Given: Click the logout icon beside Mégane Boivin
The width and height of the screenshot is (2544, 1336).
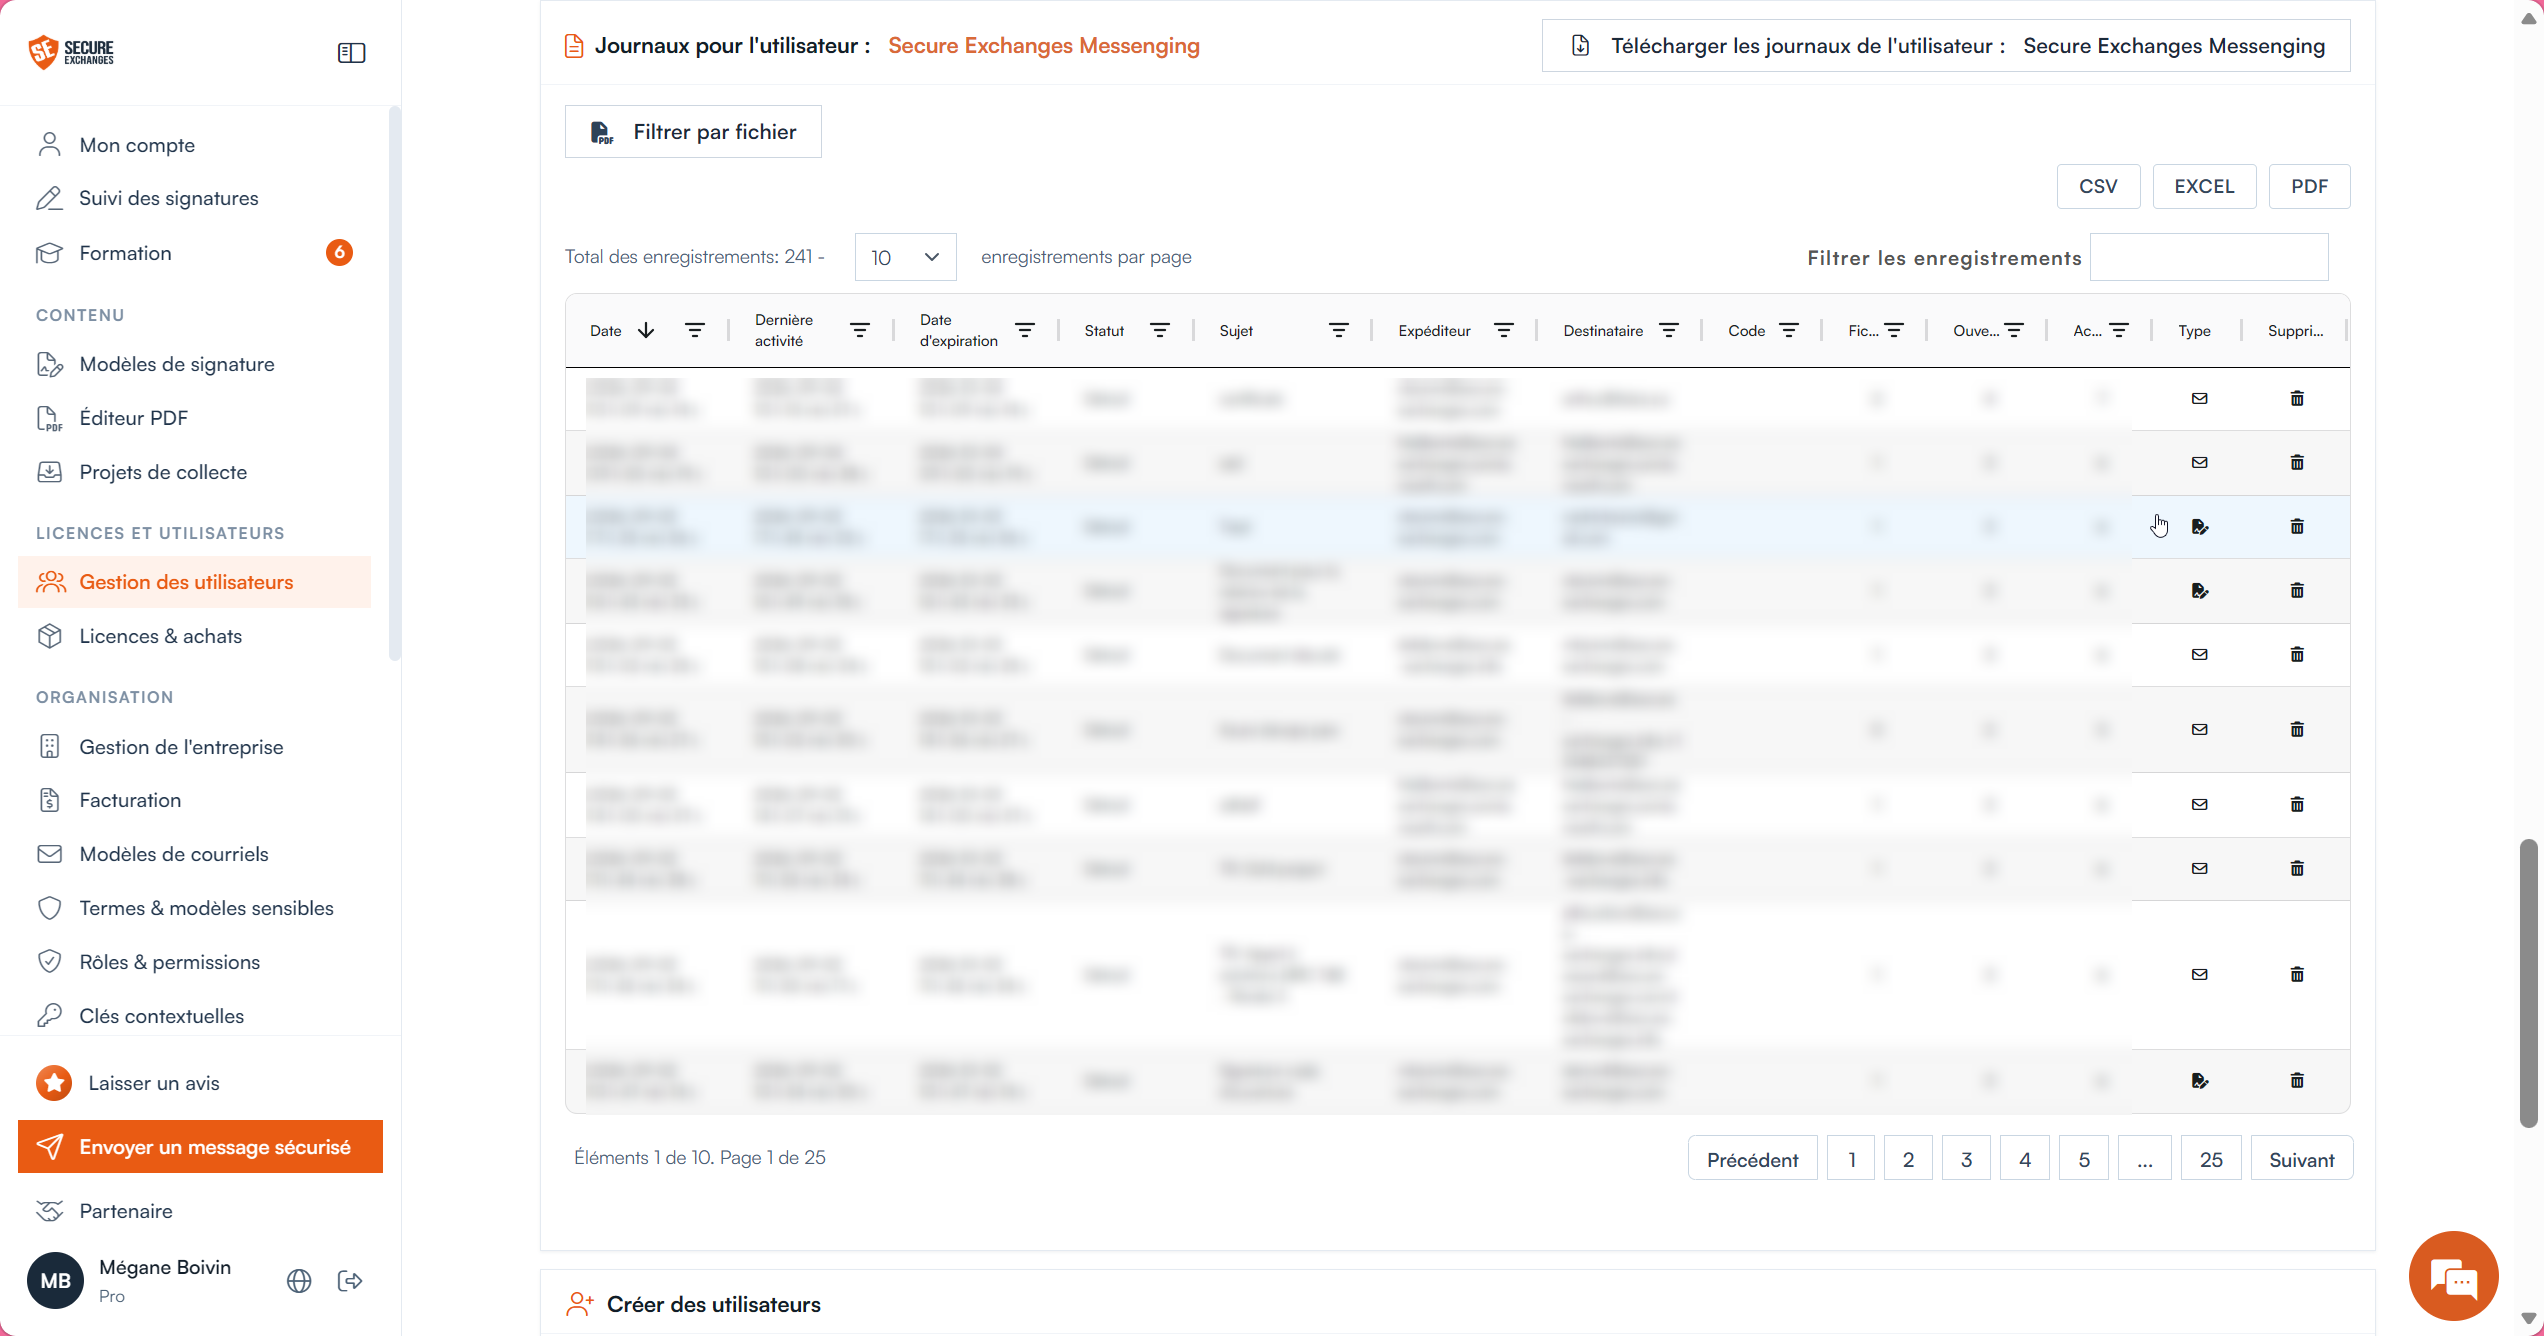Looking at the screenshot, I should point(350,1281).
